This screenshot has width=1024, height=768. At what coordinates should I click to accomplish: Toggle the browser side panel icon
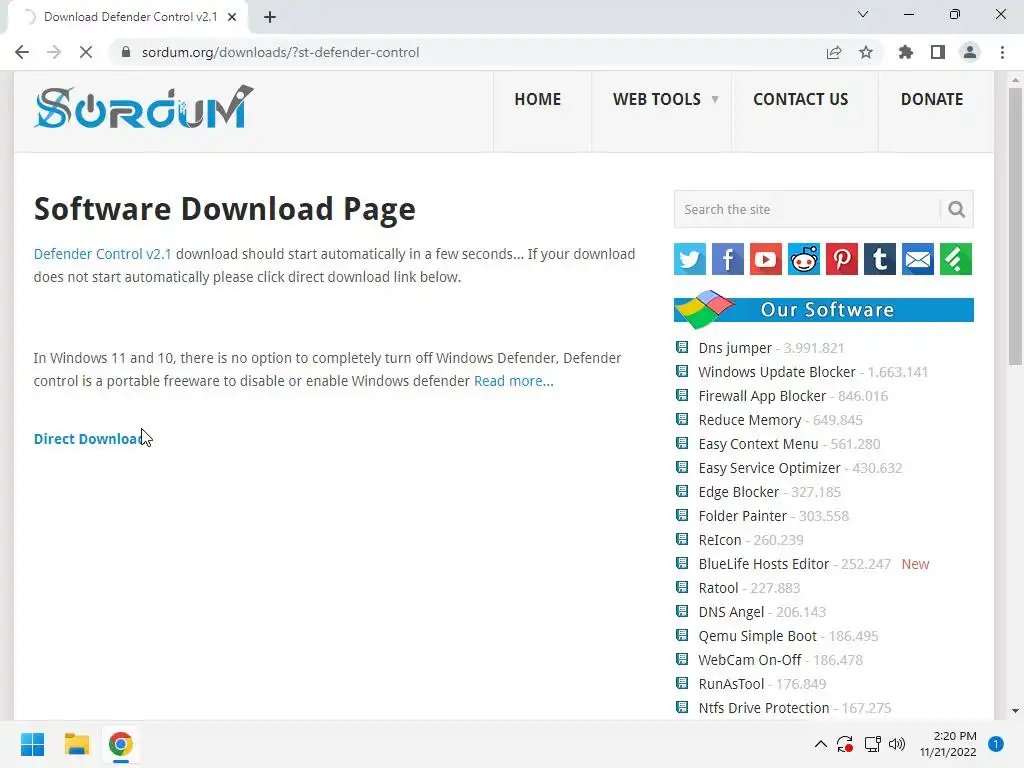pyautogui.click(x=938, y=52)
